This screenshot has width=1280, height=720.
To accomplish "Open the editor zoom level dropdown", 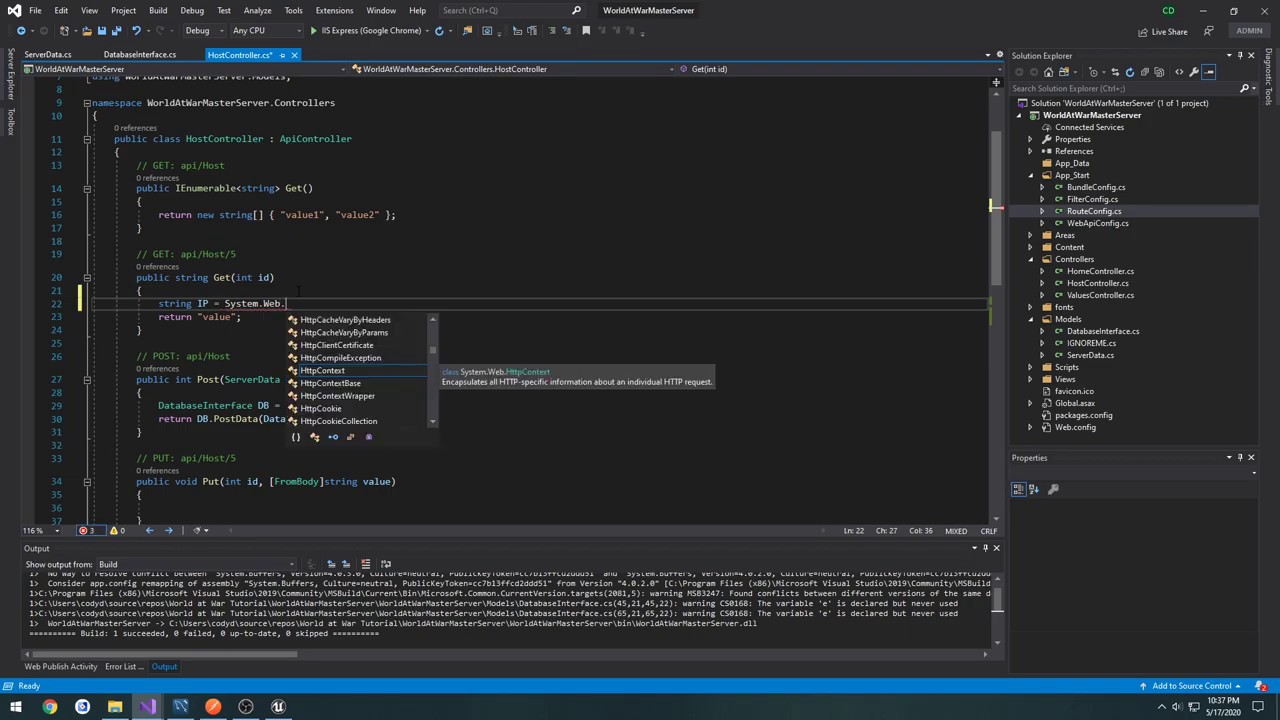I will click(57, 531).
